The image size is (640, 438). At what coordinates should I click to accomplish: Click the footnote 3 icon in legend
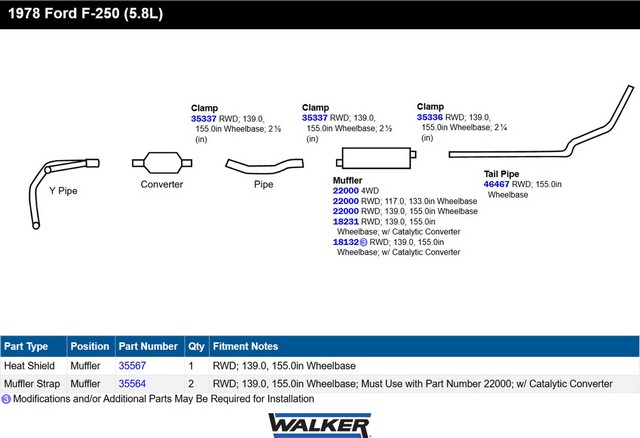coord(6,399)
